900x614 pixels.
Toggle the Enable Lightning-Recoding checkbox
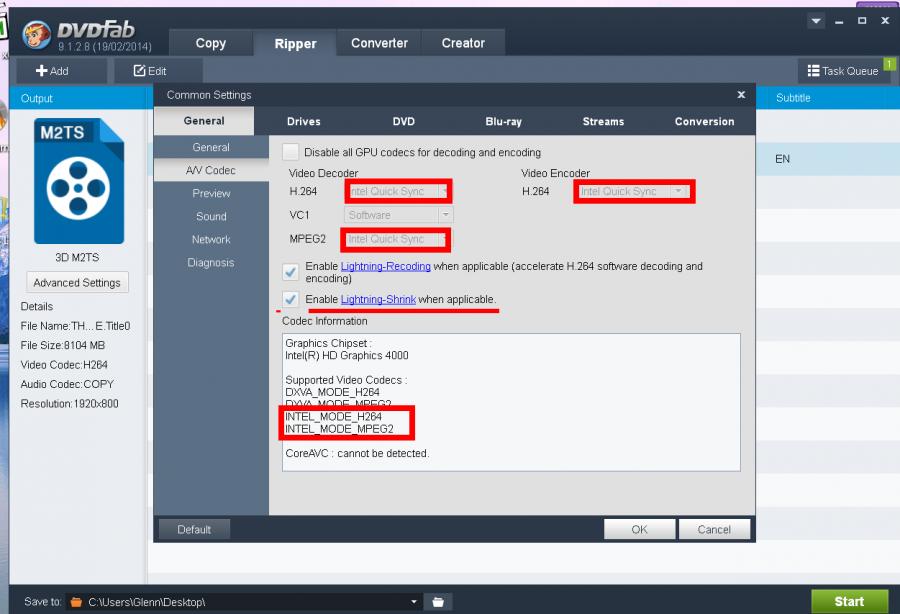tap(290, 271)
